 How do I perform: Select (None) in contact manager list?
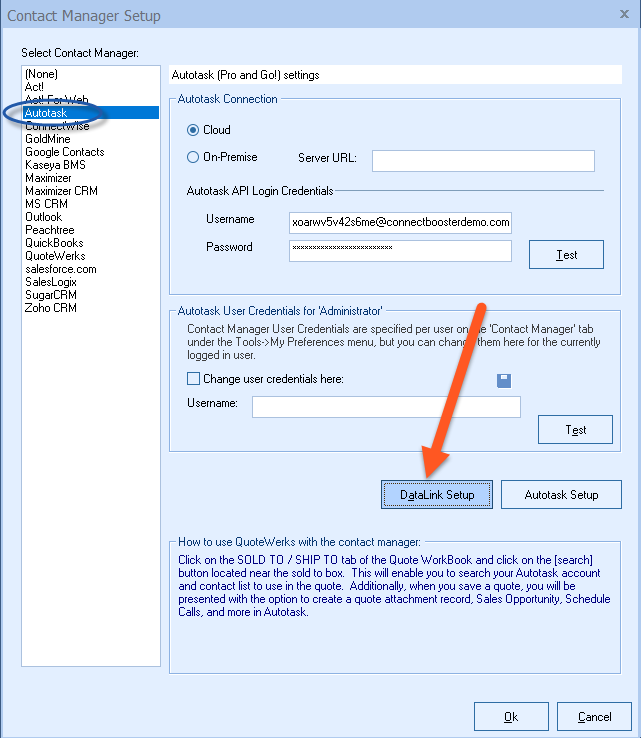click(x=91, y=74)
